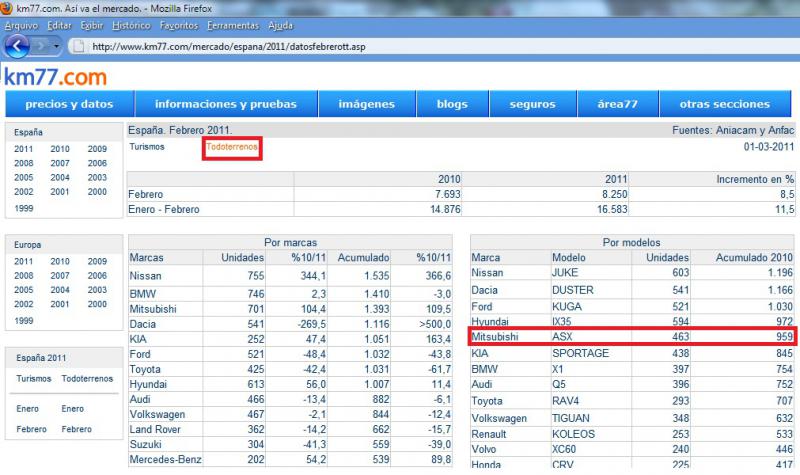The height and width of the screenshot is (475, 800).
Task: Open Europa 2001 year link
Action: click(60, 304)
